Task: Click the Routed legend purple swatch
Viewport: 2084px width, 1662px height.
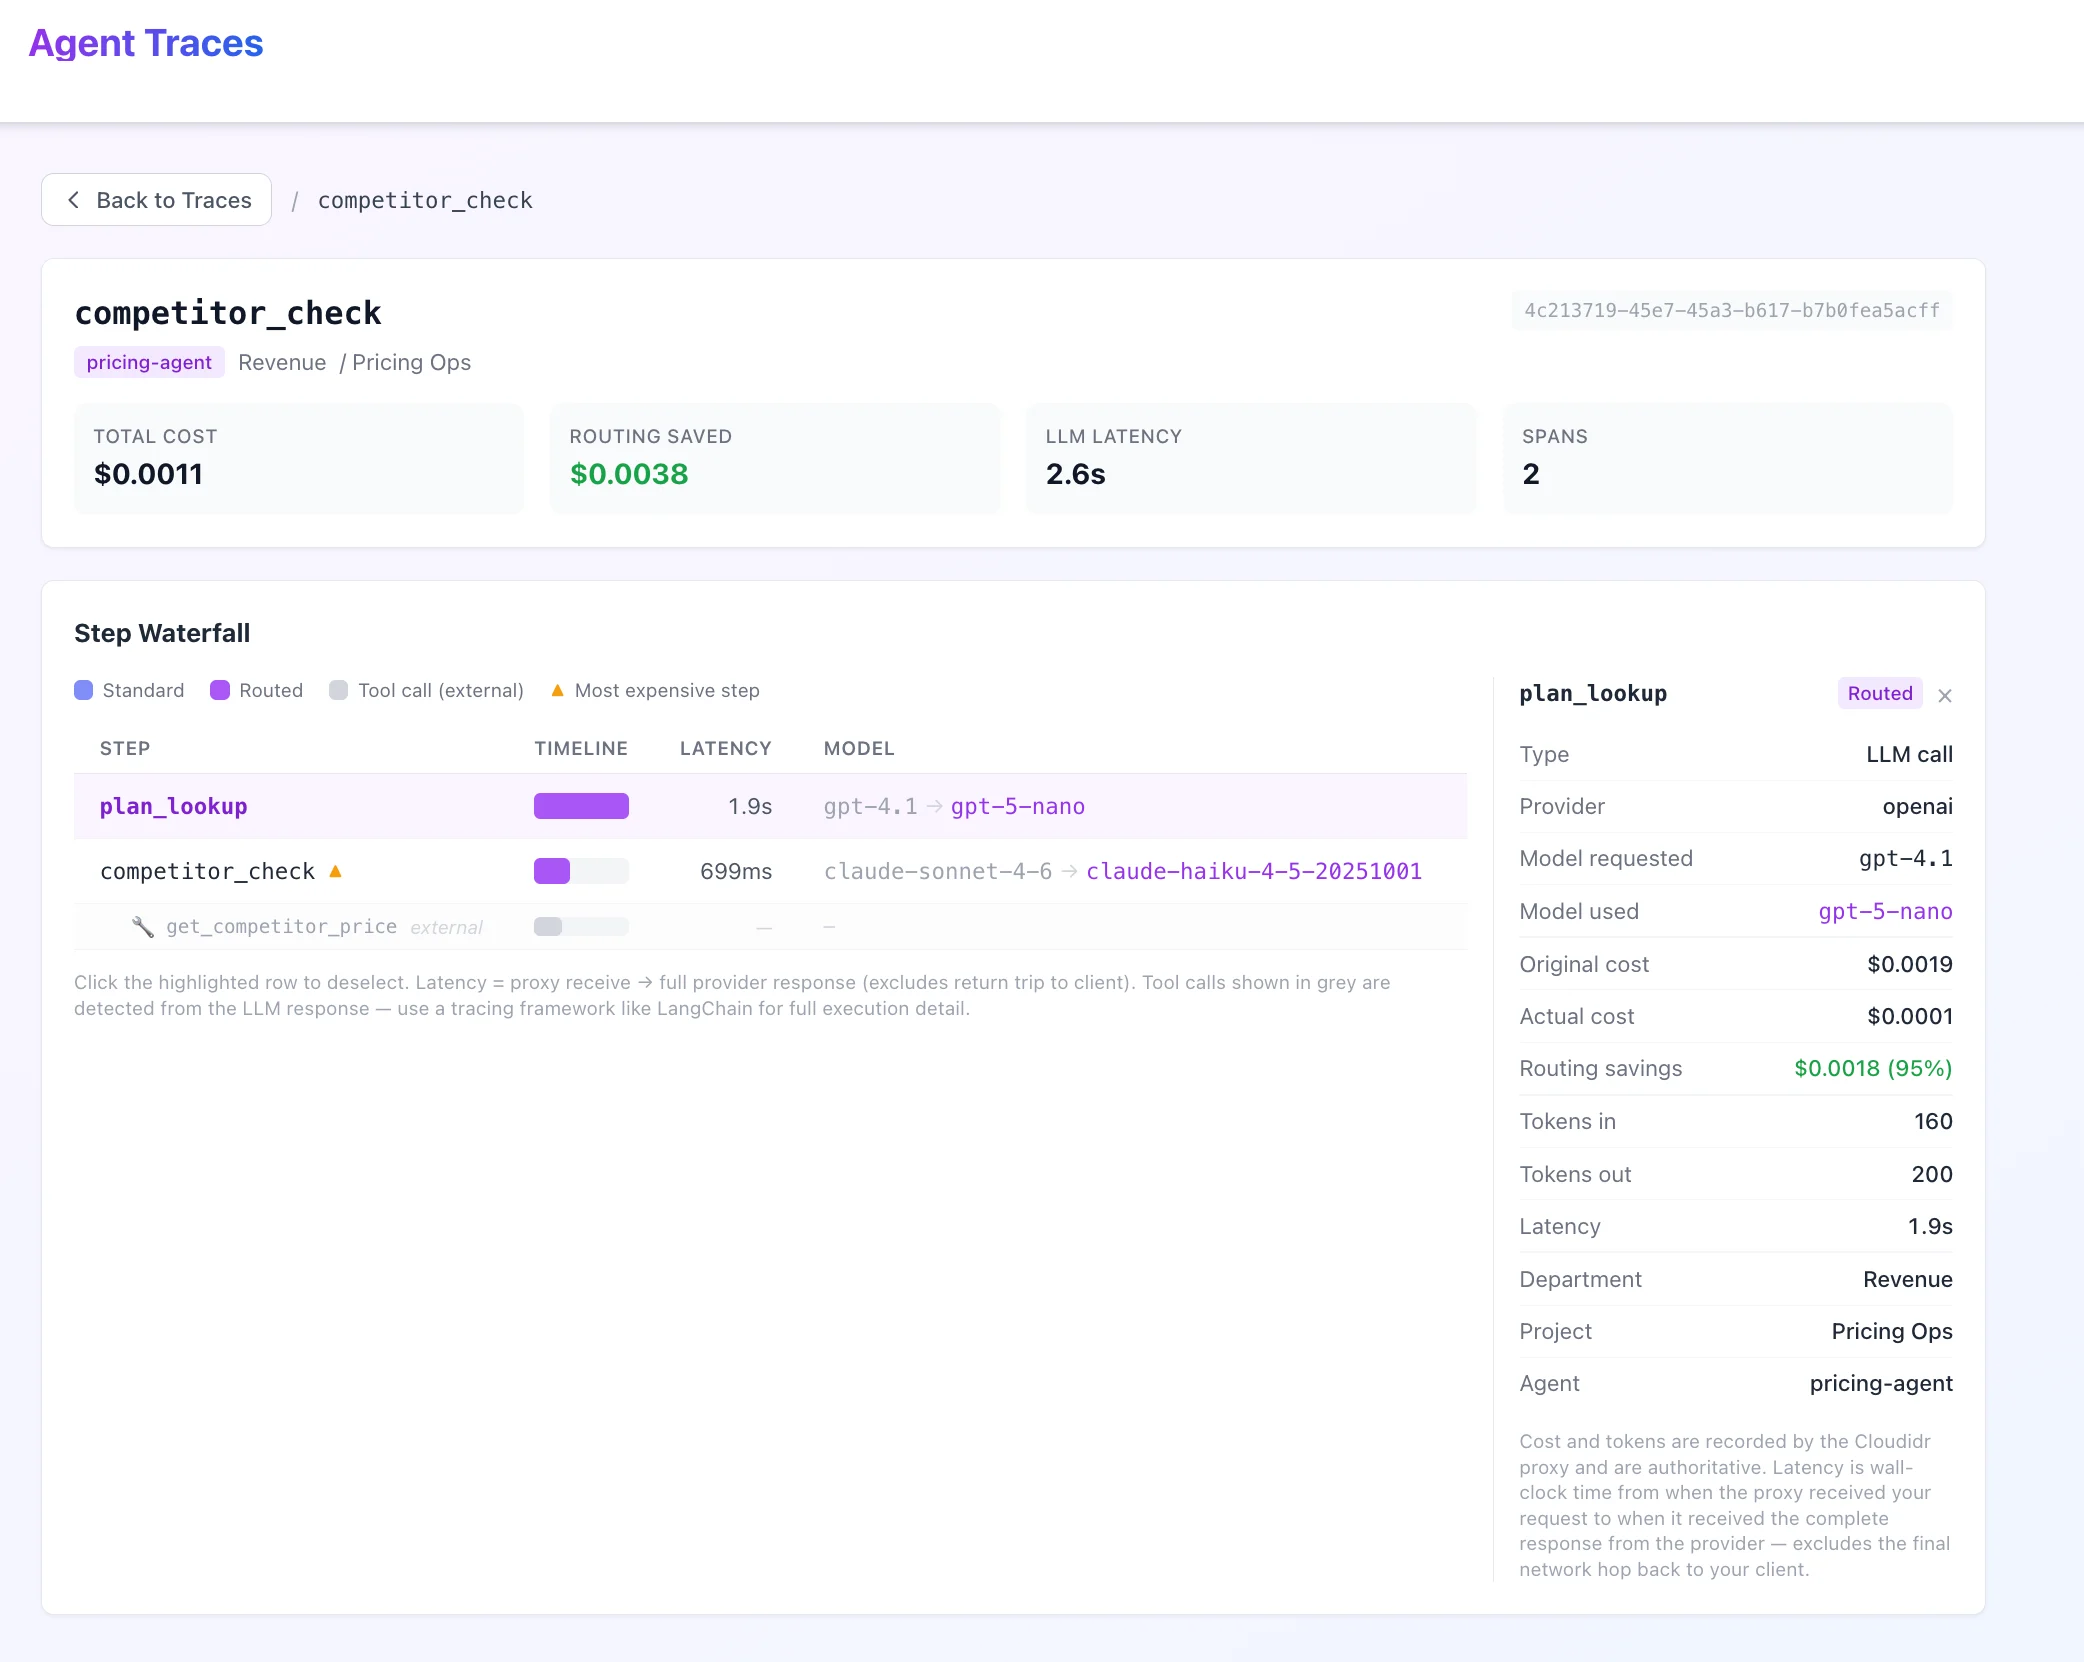Action: click(220, 690)
